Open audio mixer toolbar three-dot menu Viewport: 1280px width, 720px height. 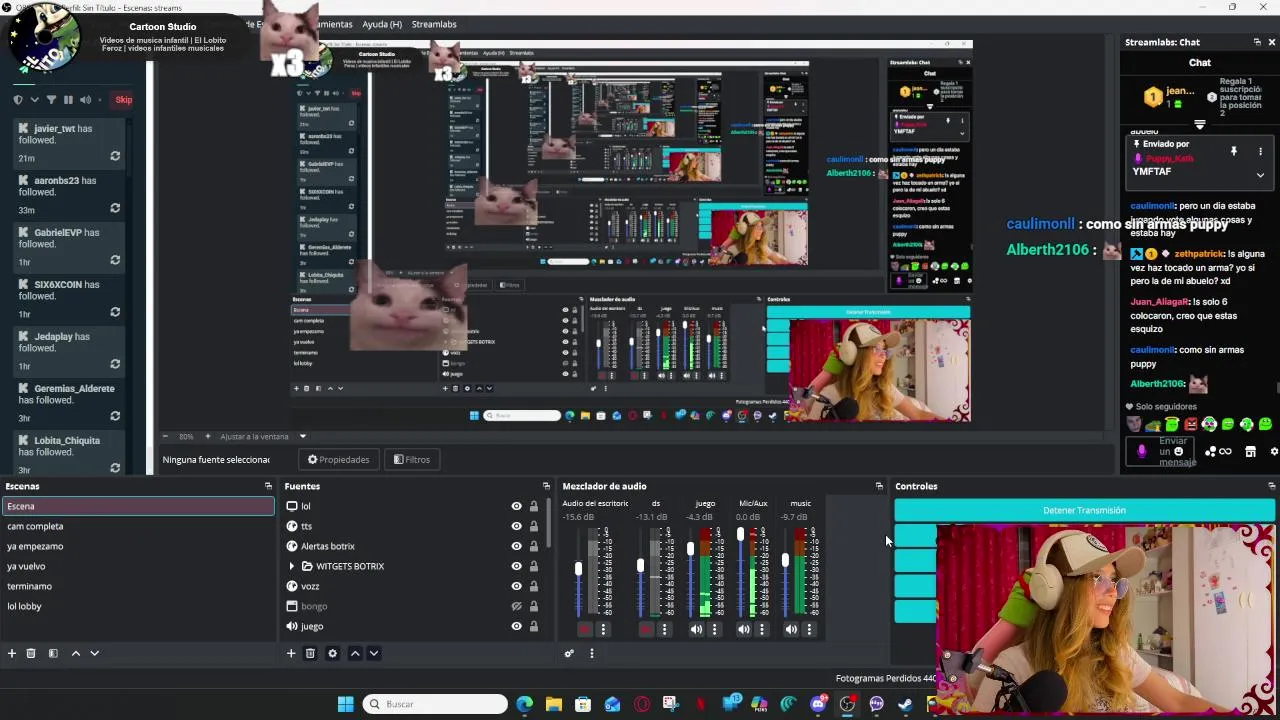click(591, 653)
